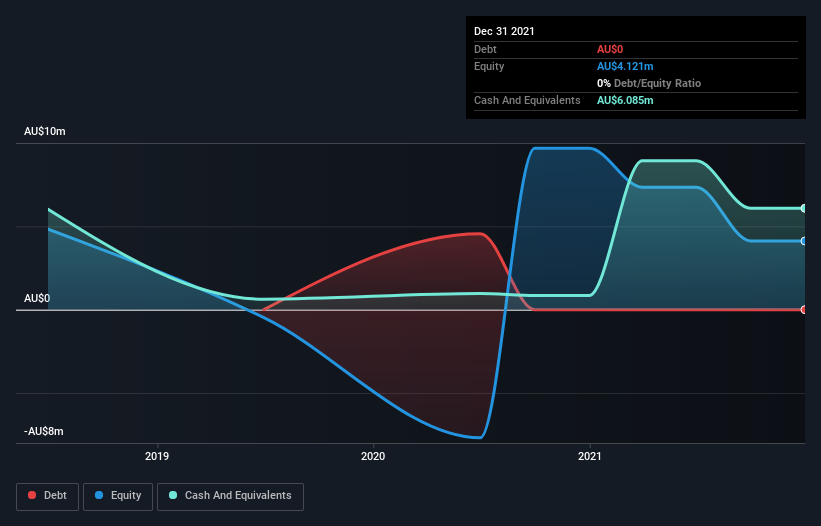Image resolution: width=821 pixels, height=526 pixels.
Task: Click the 2019 x-axis label
Action: 157,456
